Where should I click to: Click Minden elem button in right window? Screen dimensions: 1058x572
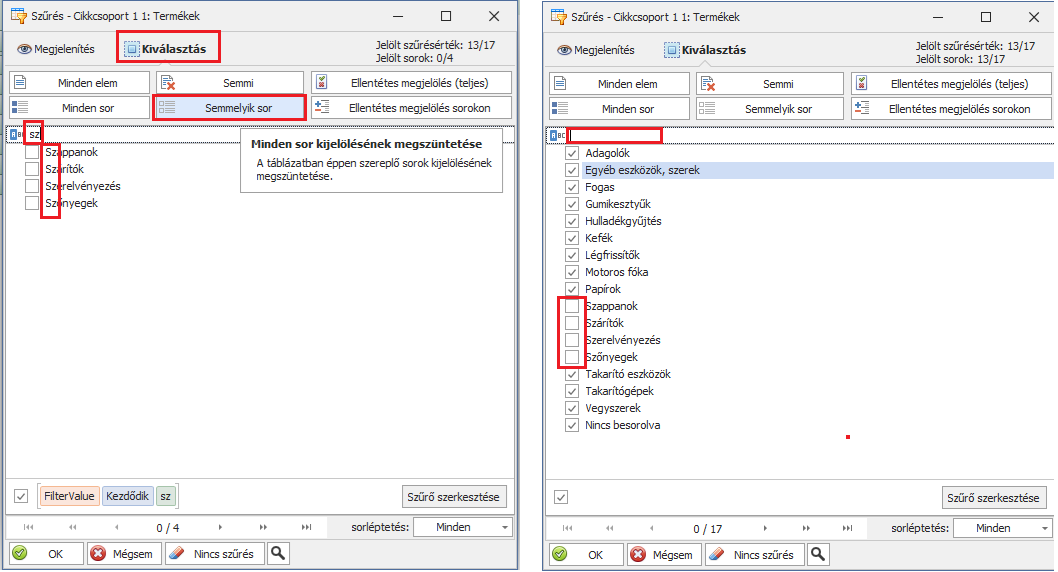point(619,84)
